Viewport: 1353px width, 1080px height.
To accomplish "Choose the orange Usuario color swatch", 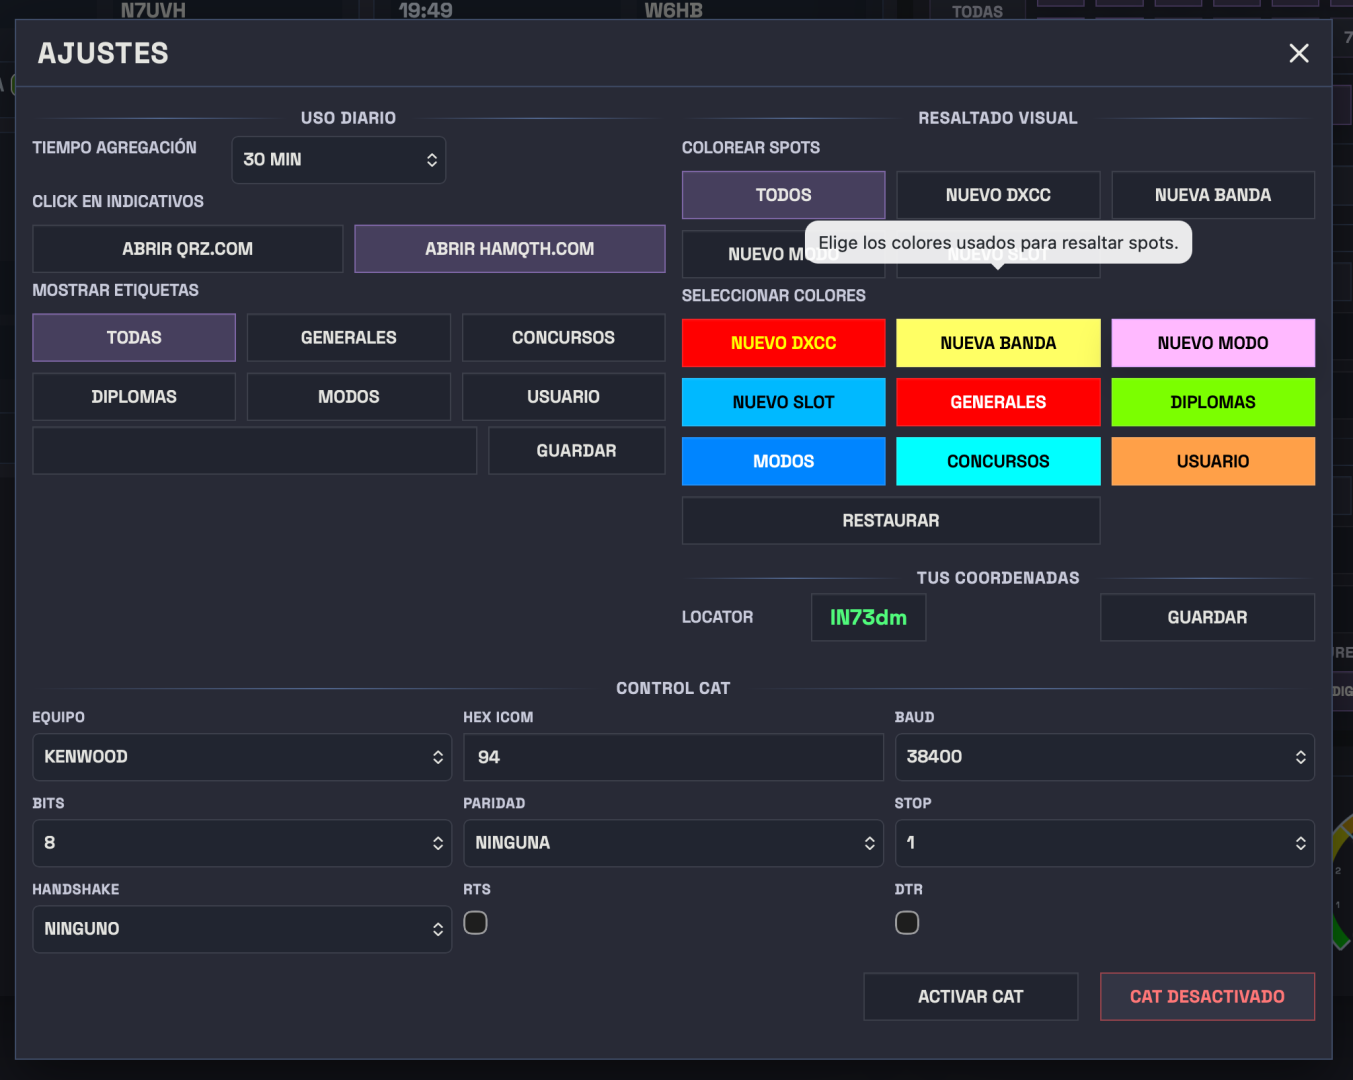I will point(1212,461).
